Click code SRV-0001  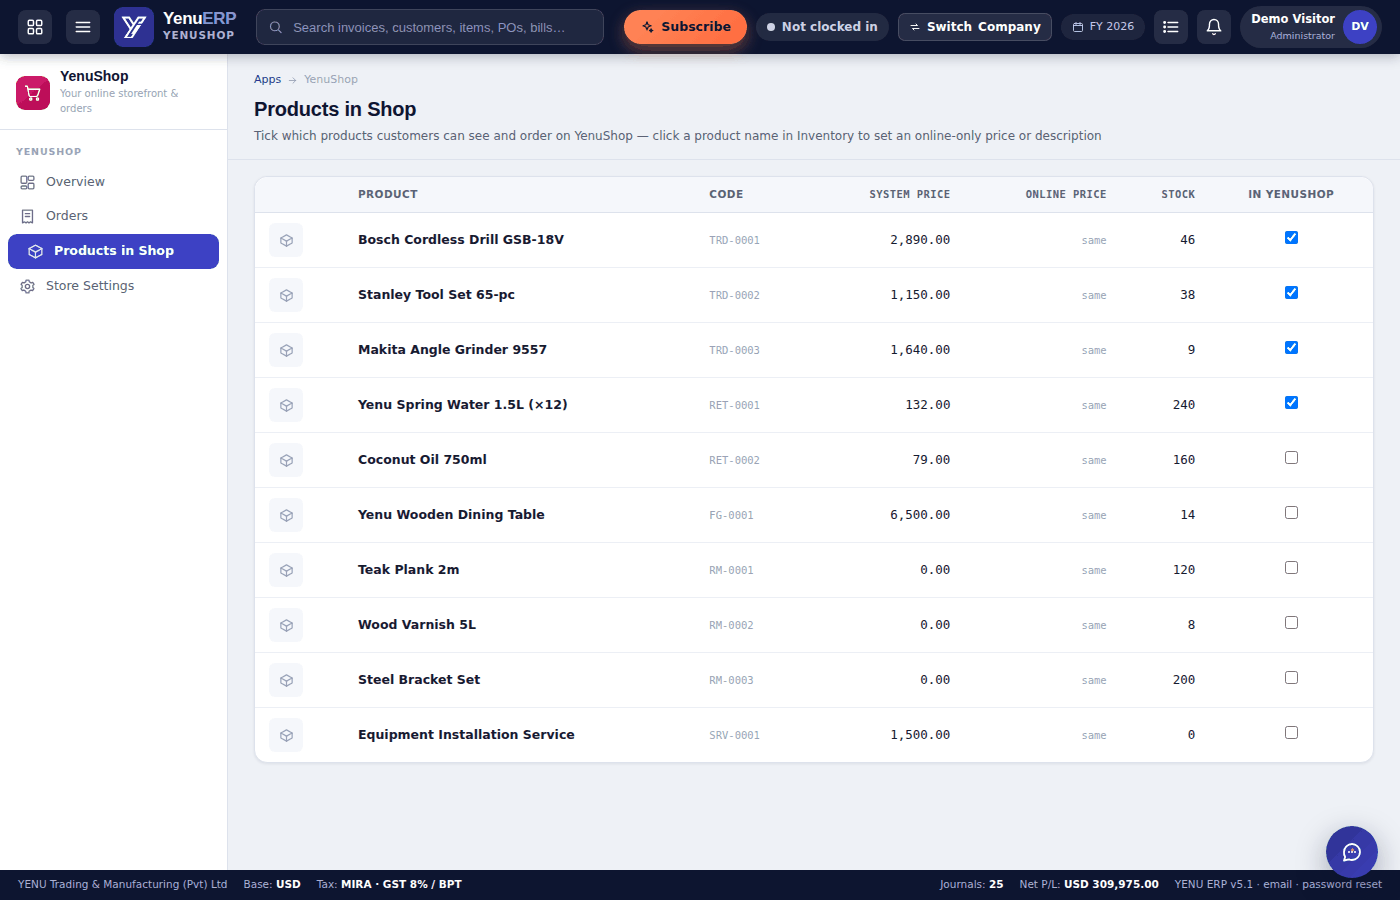coord(734,735)
